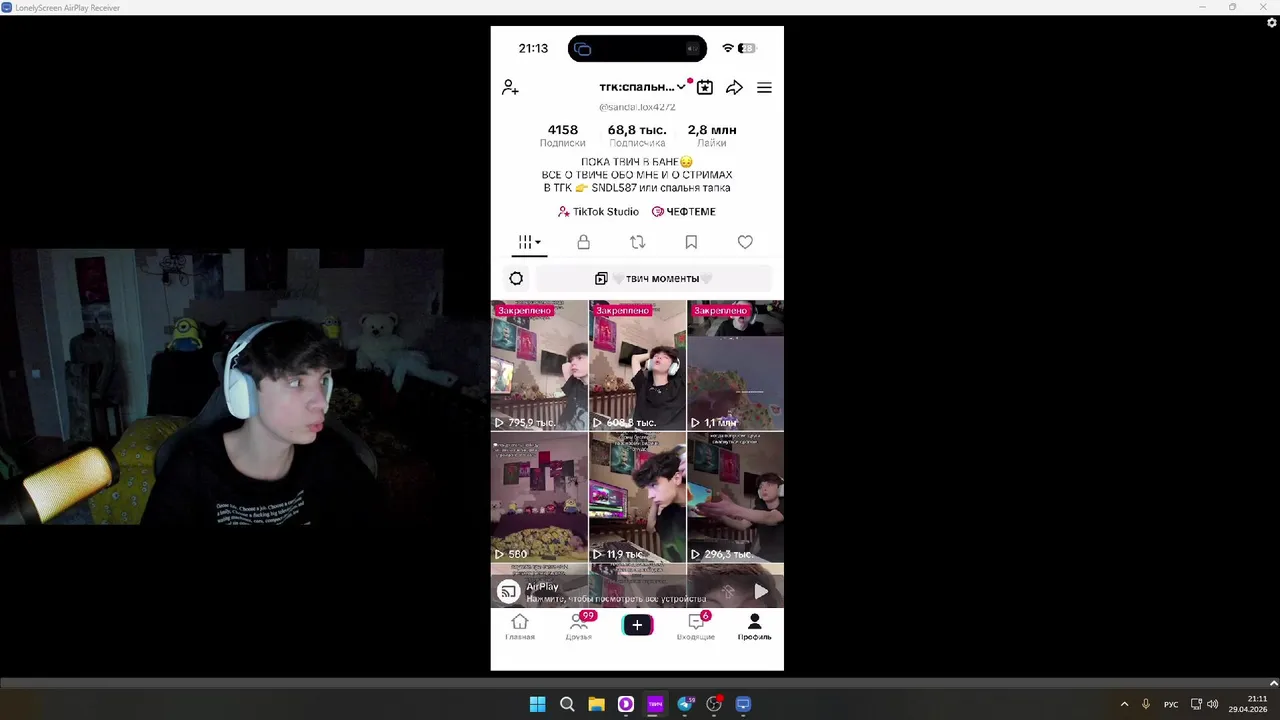Screen dimensions: 1280x720
Task: Open the твич моменты playlist
Action: point(654,279)
